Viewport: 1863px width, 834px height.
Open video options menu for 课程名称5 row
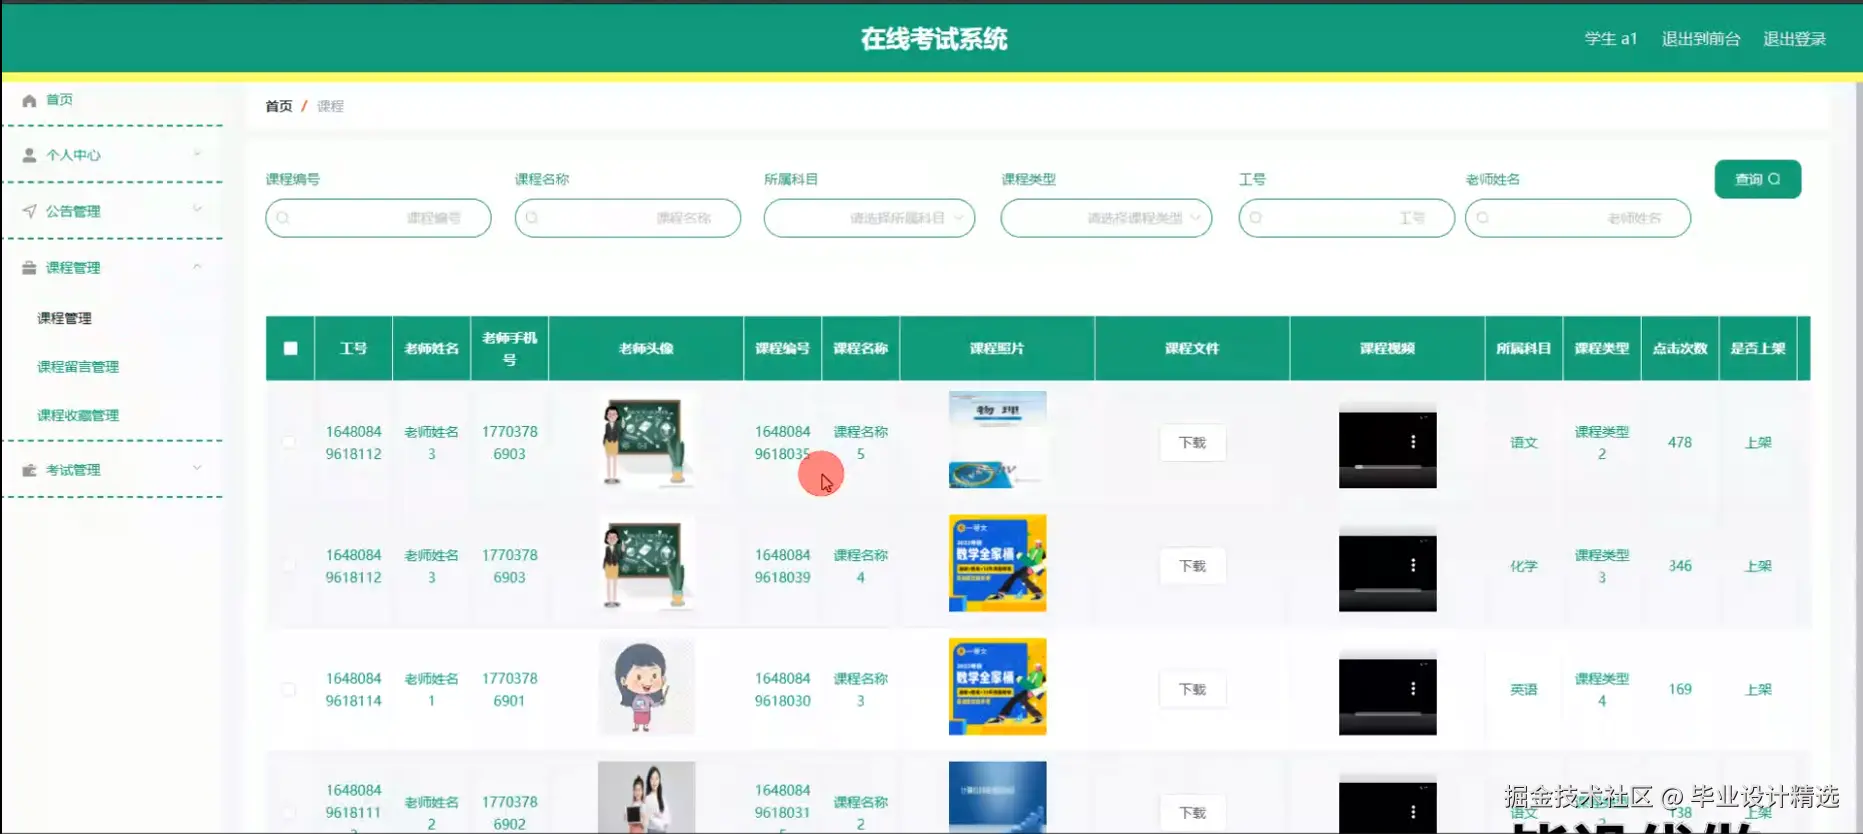1413,442
